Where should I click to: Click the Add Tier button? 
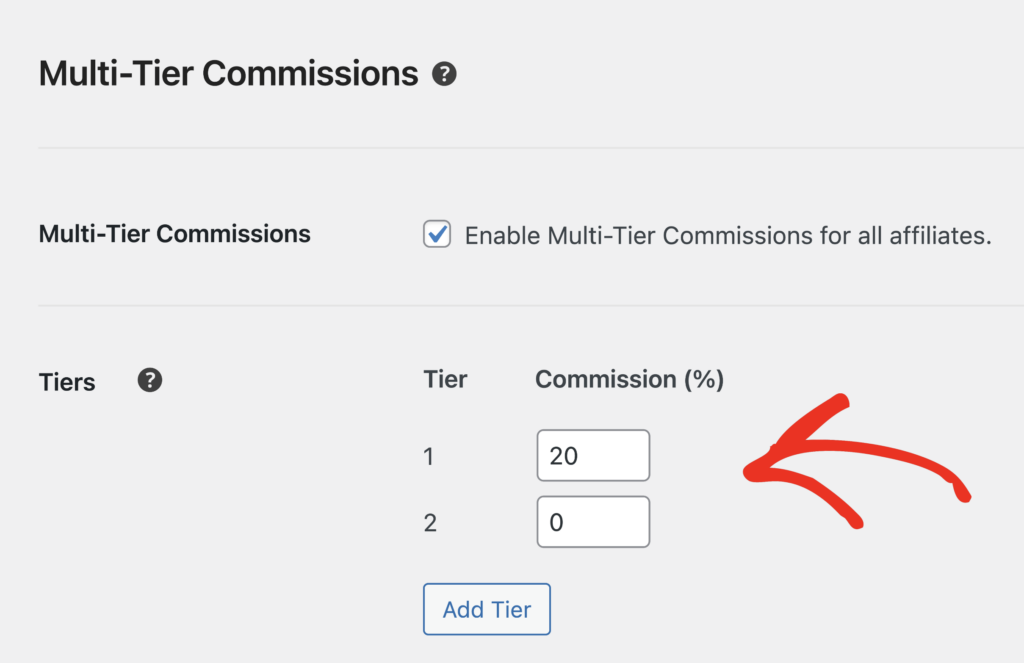(487, 609)
